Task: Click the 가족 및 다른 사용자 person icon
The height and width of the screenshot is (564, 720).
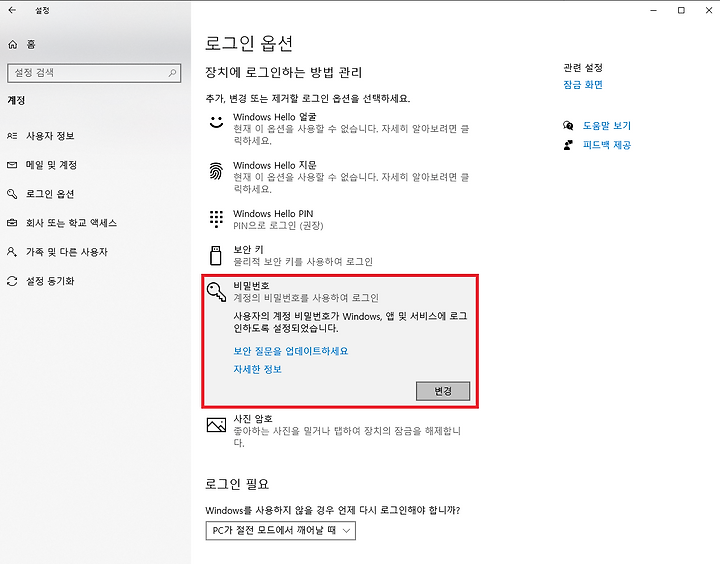Action: [x=12, y=252]
